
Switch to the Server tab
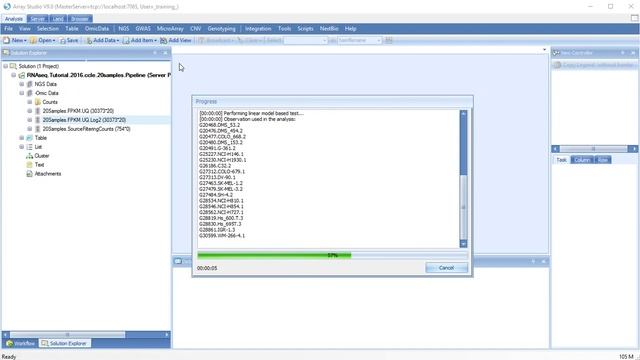pyautogui.click(x=38, y=19)
